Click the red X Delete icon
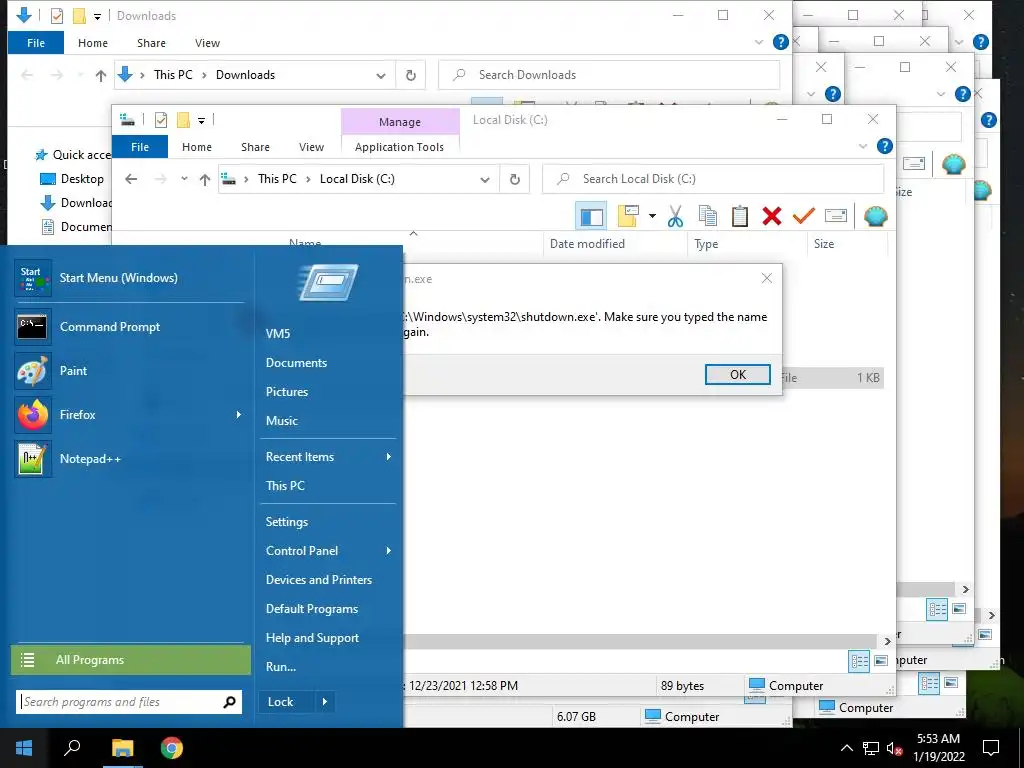This screenshot has height=768, width=1024. [771, 216]
